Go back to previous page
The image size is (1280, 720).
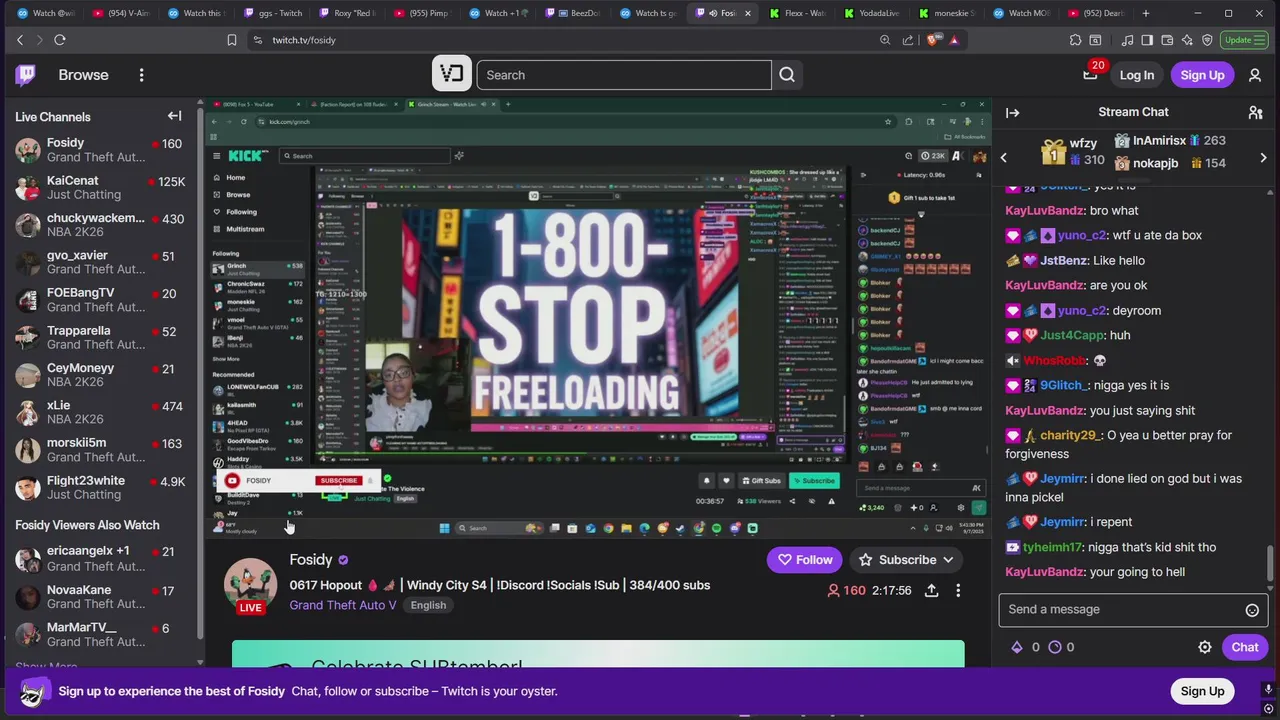[20, 40]
